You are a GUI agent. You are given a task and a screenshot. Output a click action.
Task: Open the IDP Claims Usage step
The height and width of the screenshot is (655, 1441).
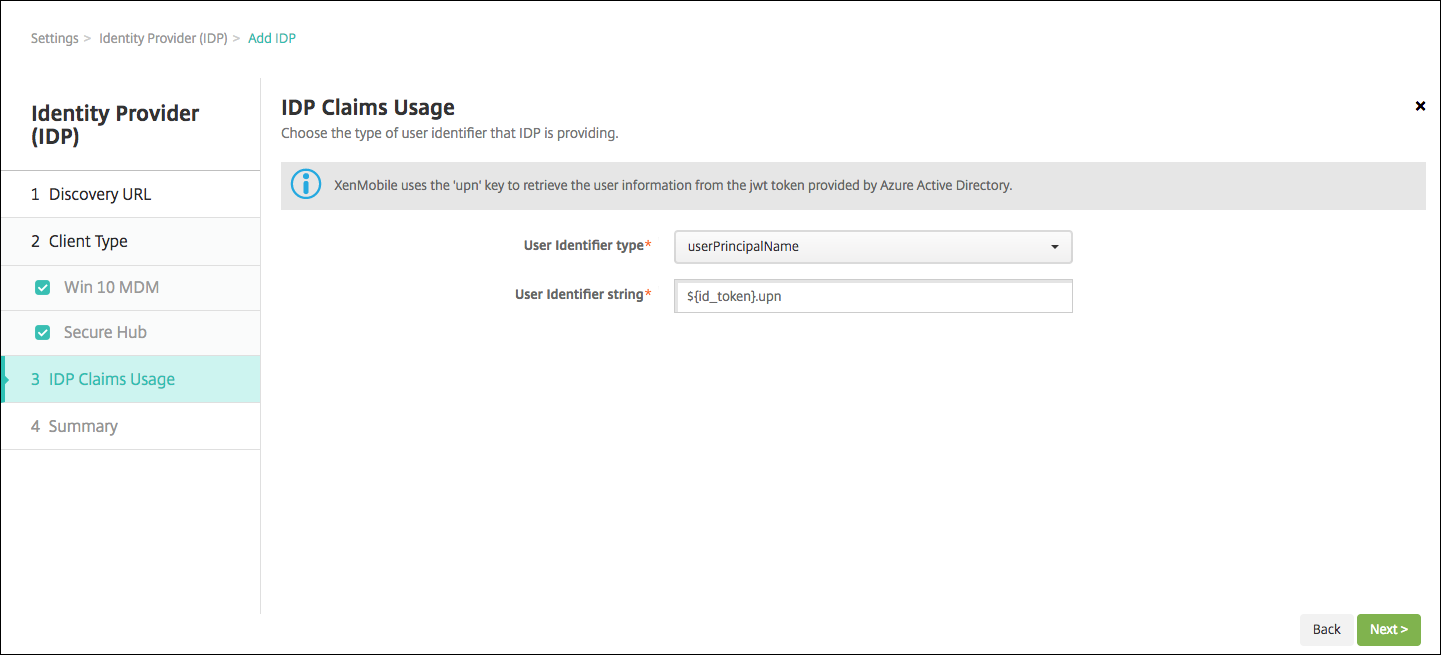click(x=111, y=379)
